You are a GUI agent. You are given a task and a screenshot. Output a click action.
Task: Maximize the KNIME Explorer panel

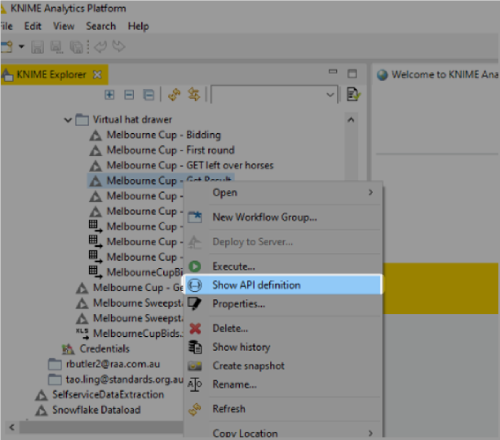pyautogui.click(x=352, y=73)
